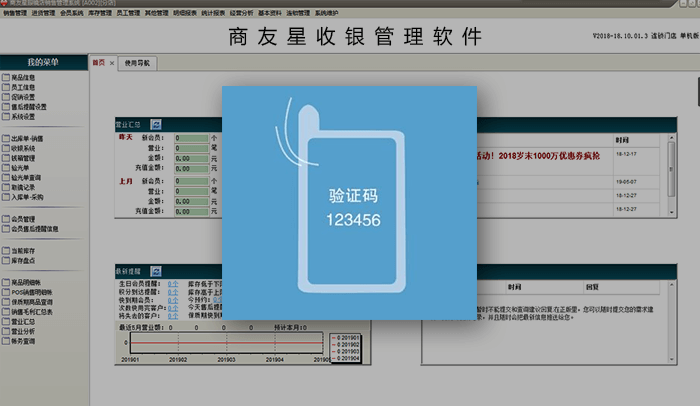700x406 pixels.
Task: Open the 基本资料 menu
Action: (270, 13)
